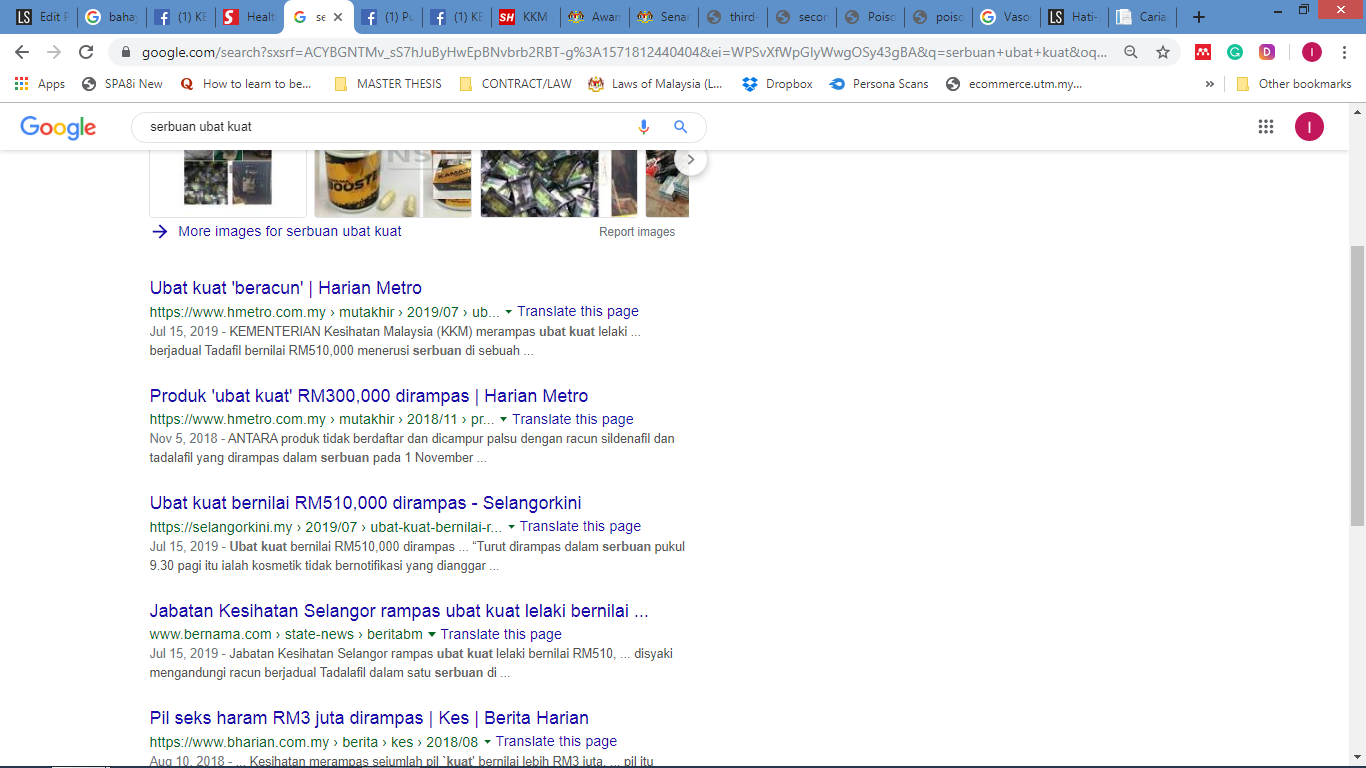Show next images with carousel arrow
The height and width of the screenshot is (768, 1366).
(690, 160)
